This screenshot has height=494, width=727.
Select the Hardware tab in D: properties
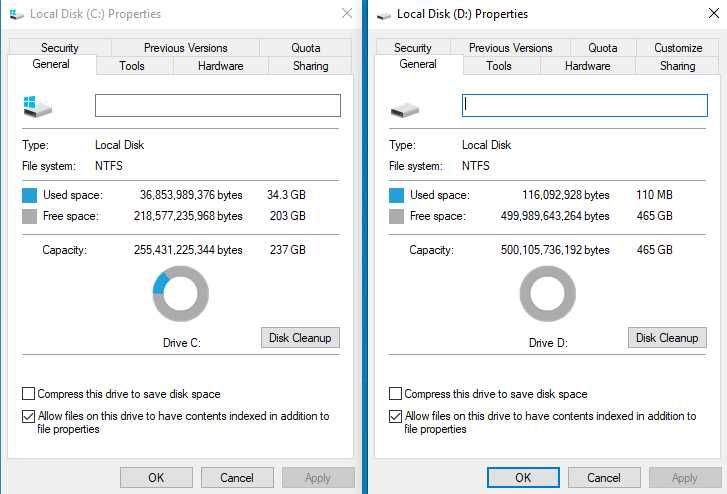pos(587,66)
